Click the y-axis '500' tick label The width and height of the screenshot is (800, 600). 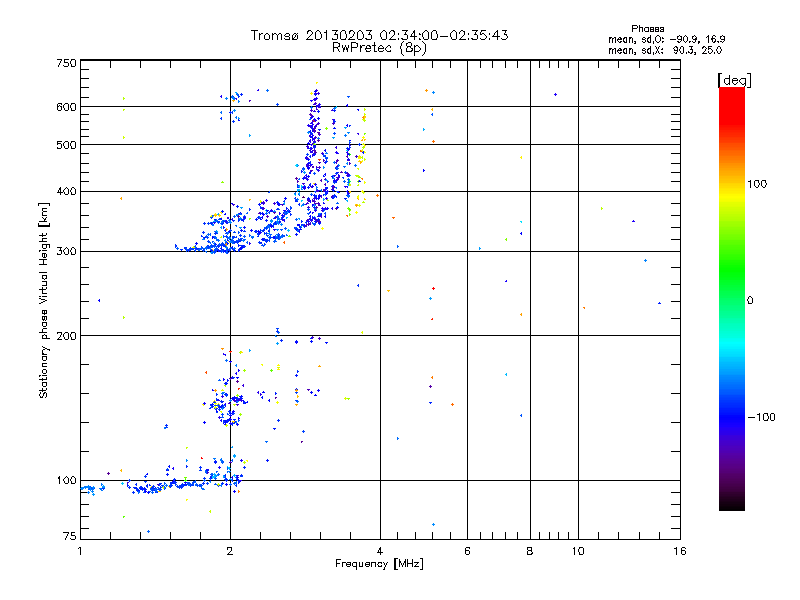(x=66, y=145)
